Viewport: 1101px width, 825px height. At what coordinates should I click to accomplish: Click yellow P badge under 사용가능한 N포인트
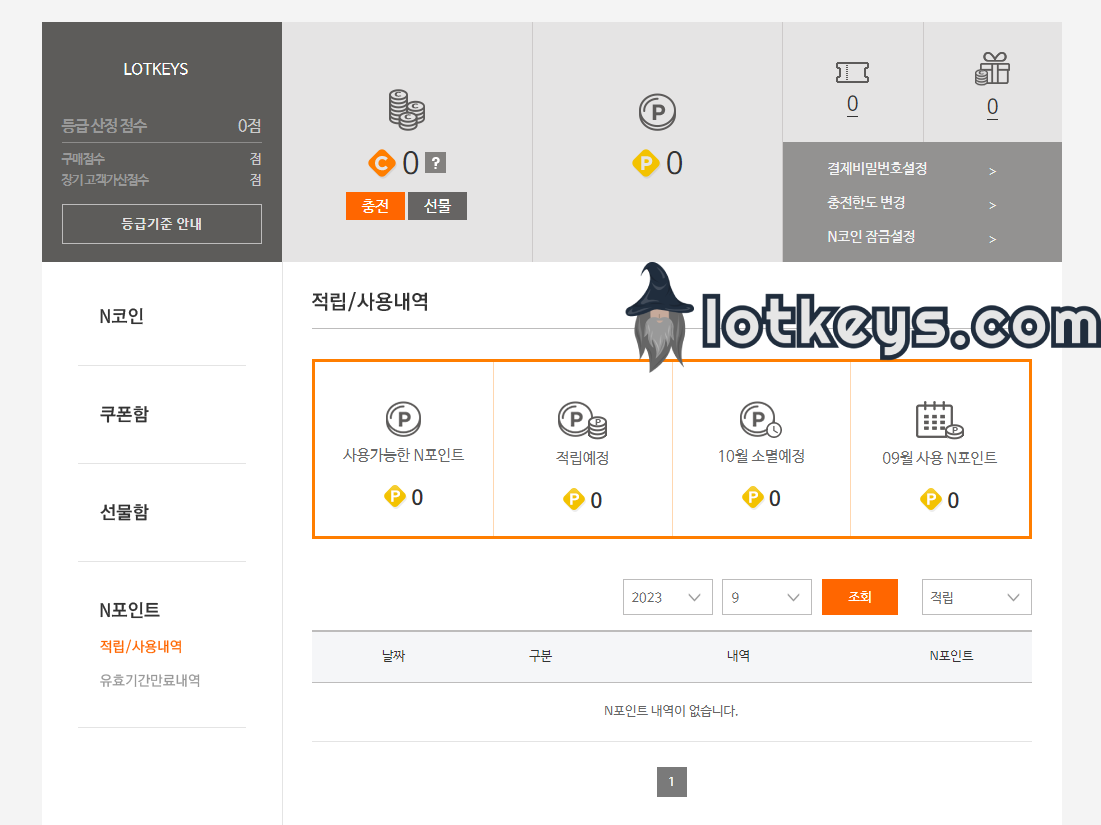pyautogui.click(x=395, y=497)
